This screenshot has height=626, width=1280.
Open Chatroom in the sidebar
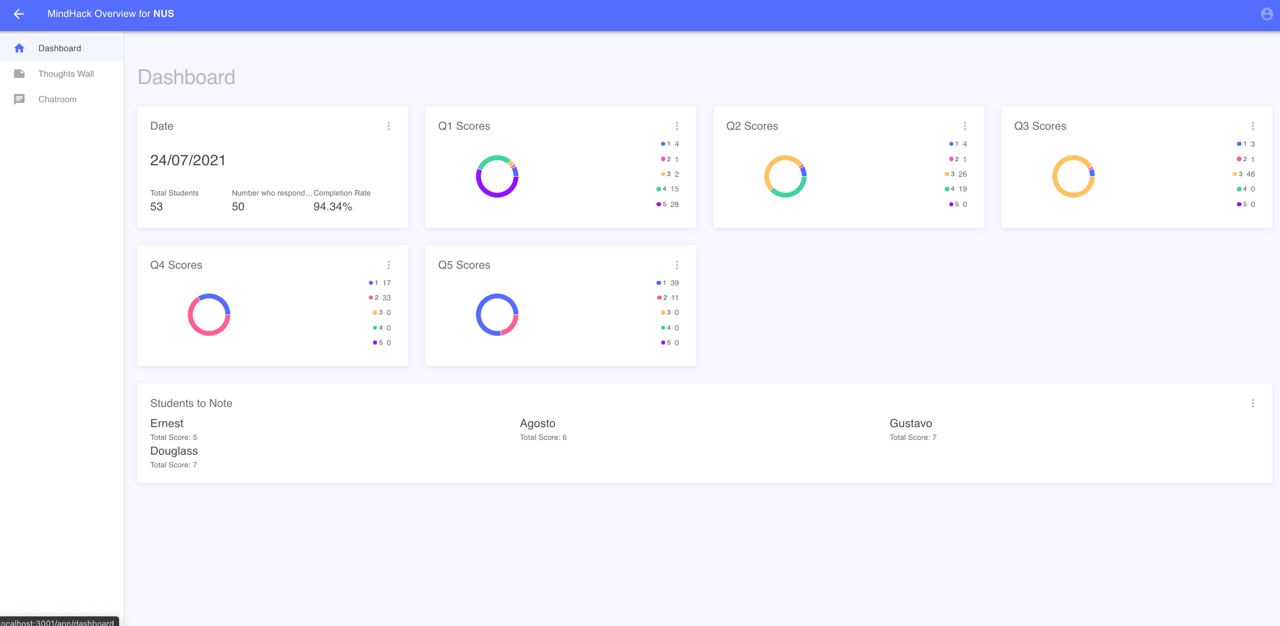coord(61,99)
